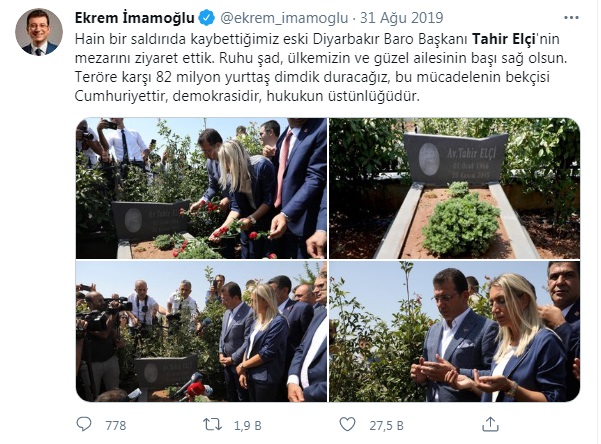Viewport: 601px width, 444px height.
Task: Open photo with cameramen and microphones
Action: coord(201,331)
